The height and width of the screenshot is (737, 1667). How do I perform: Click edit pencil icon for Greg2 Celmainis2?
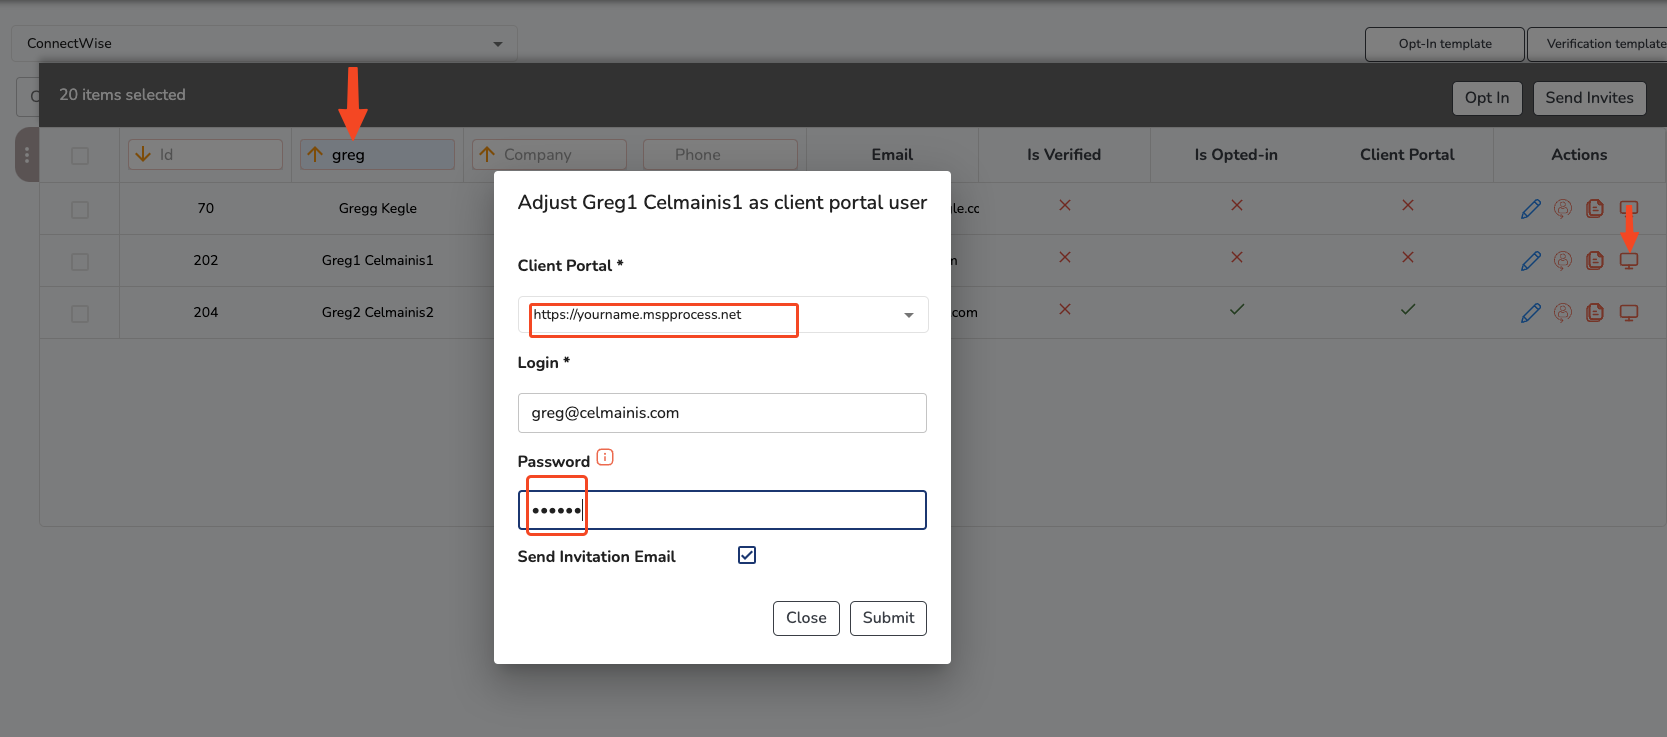tap(1531, 312)
